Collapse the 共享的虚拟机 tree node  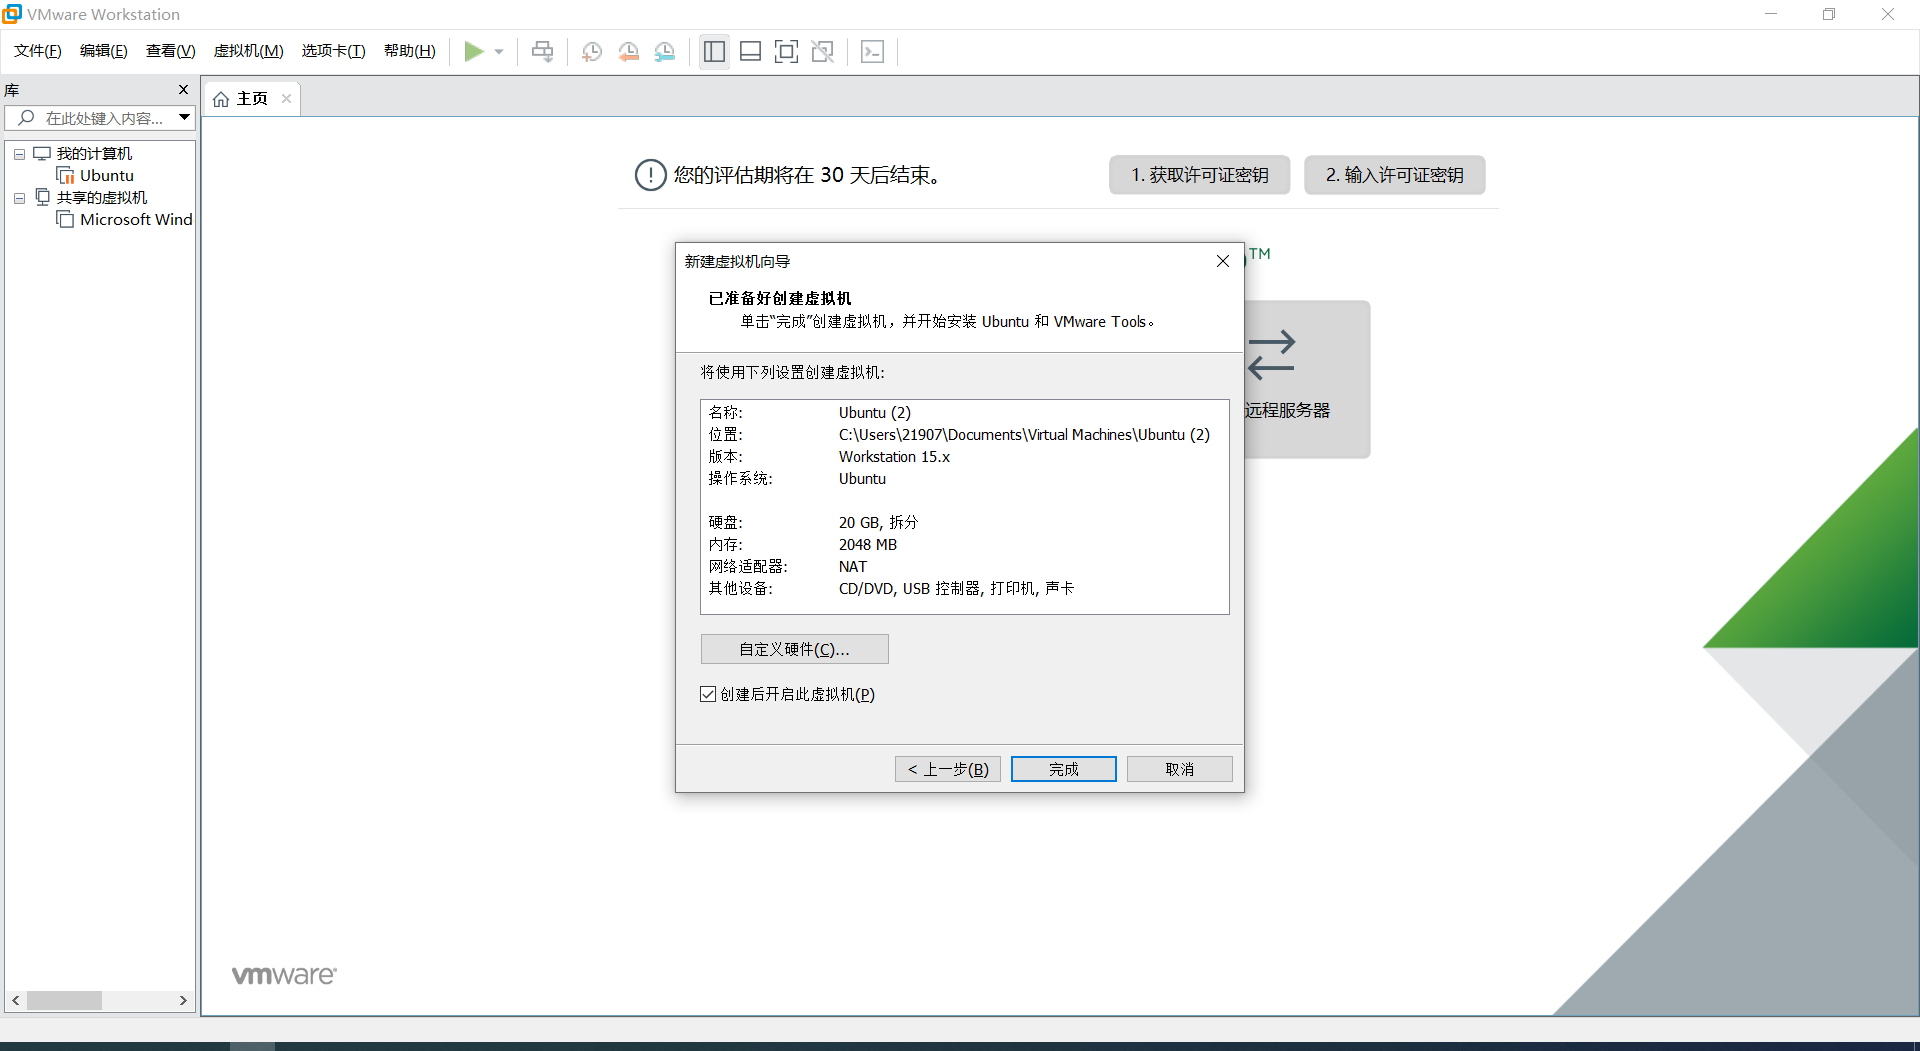coord(18,197)
